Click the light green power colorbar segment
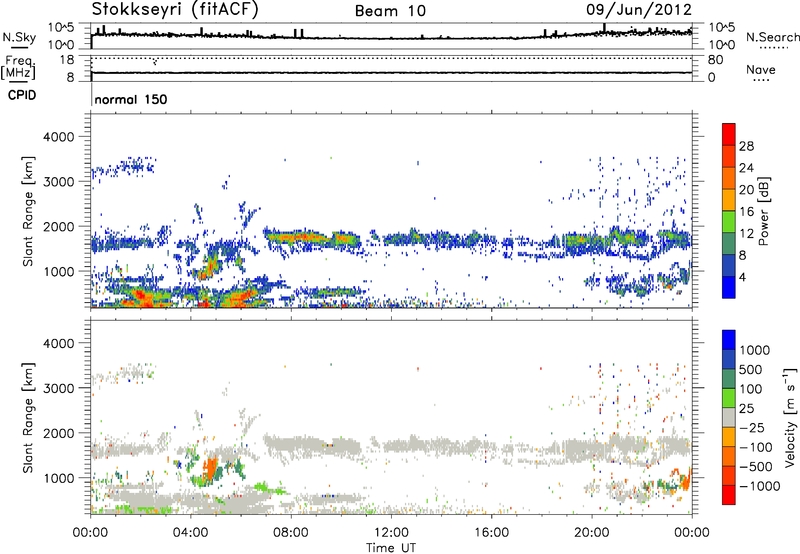Viewport: 800px width, 554px height. pos(729,221)
